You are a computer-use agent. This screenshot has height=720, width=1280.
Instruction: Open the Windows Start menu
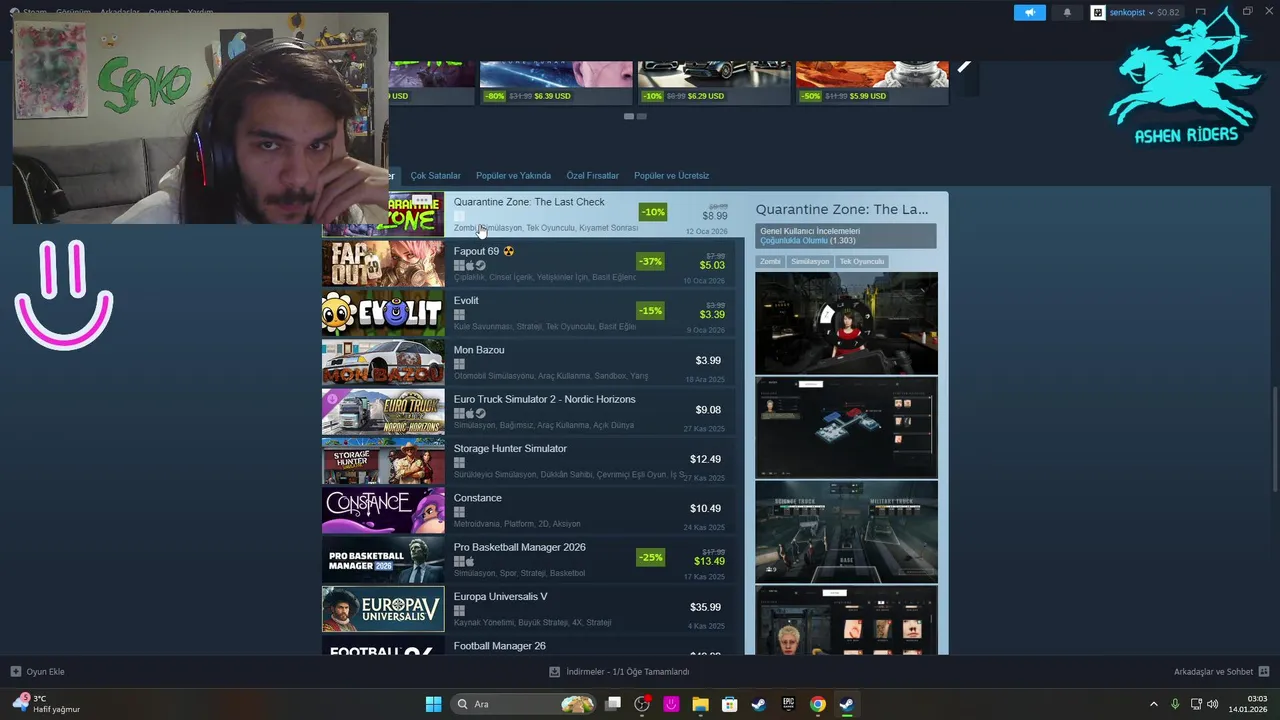click(433, 704)
